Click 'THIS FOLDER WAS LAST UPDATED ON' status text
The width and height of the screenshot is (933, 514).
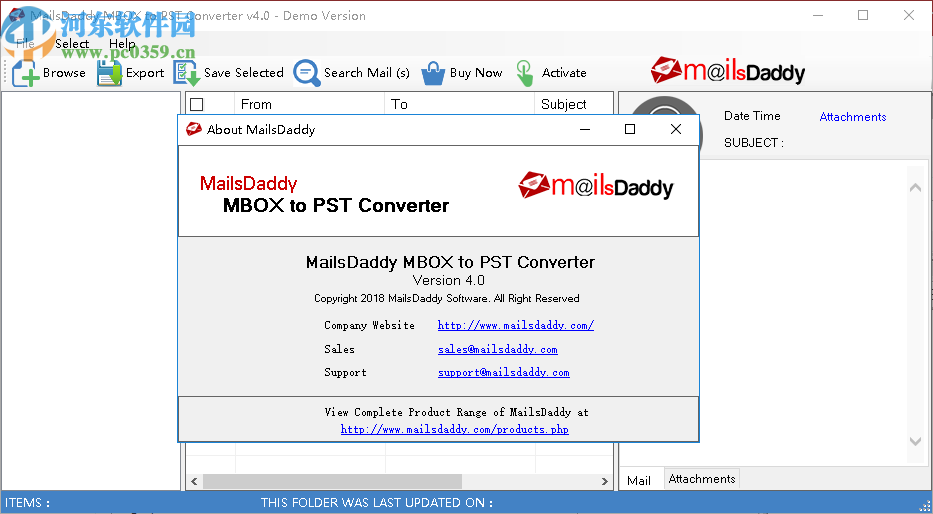point(377,503)
